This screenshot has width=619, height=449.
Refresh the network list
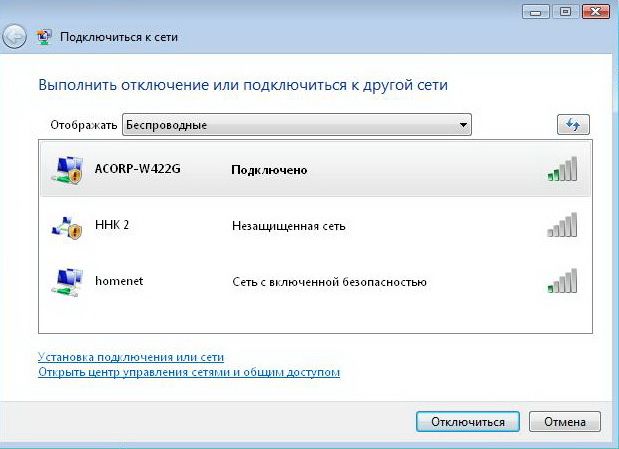click(573, 125)
